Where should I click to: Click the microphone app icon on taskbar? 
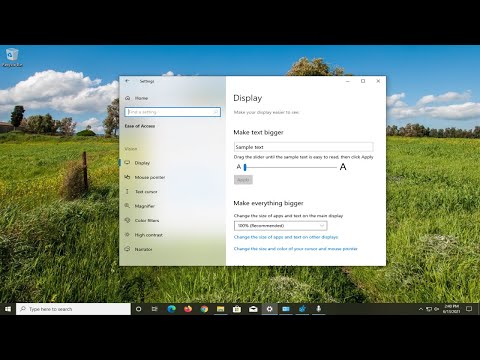tap(318, 309)
